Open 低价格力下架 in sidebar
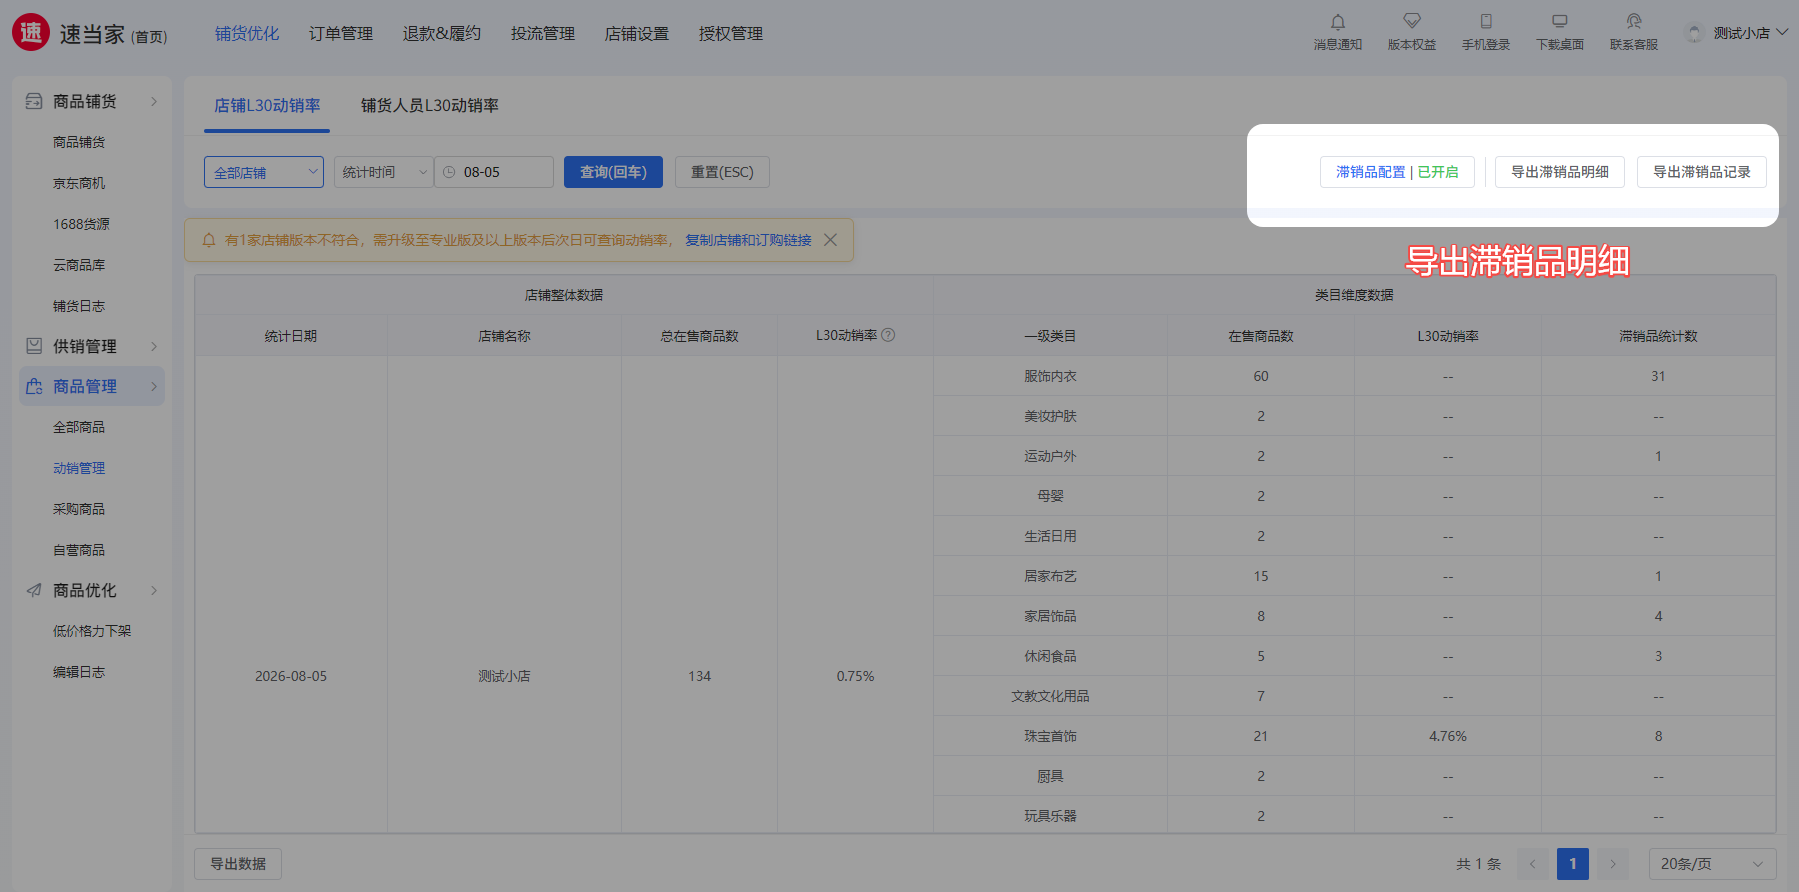The width and height of the screenshot is (1799, 892). click(x=92, y=631)
